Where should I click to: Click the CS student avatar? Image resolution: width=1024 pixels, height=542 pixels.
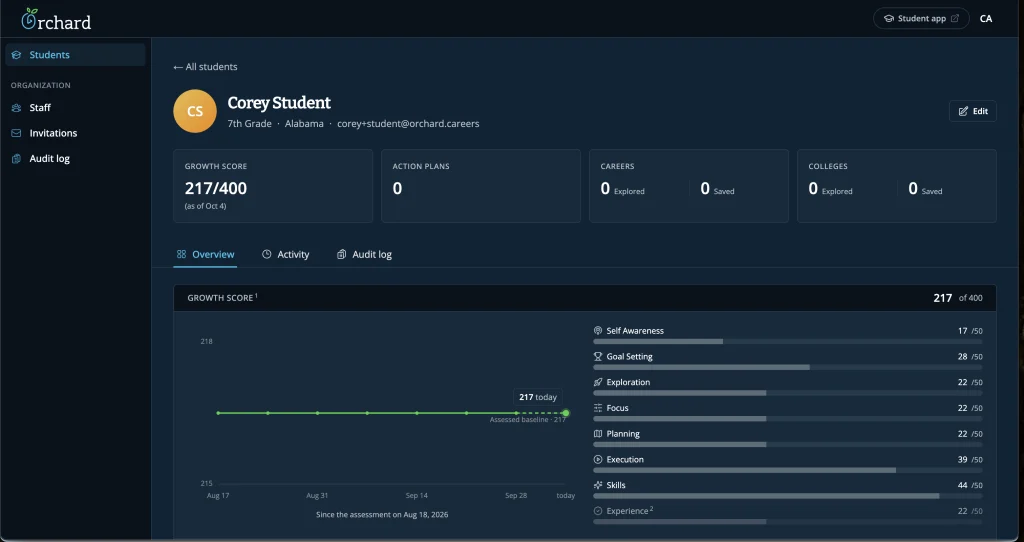195,111
